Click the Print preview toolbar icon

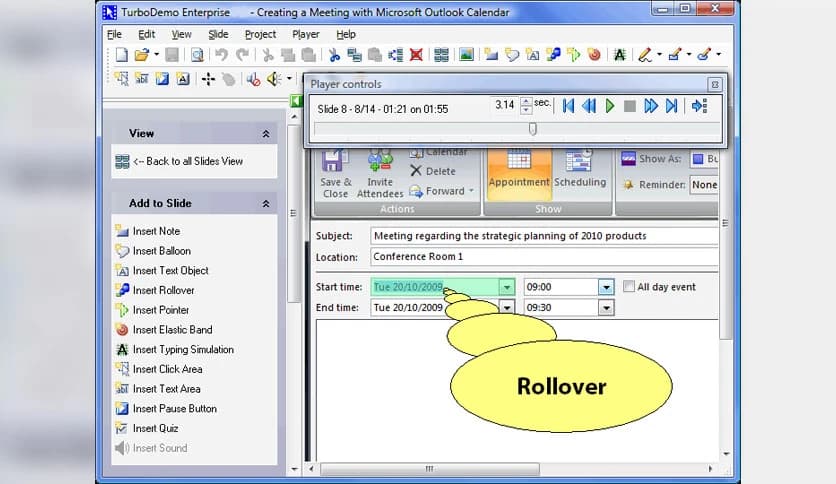click(x=197, y=54)
